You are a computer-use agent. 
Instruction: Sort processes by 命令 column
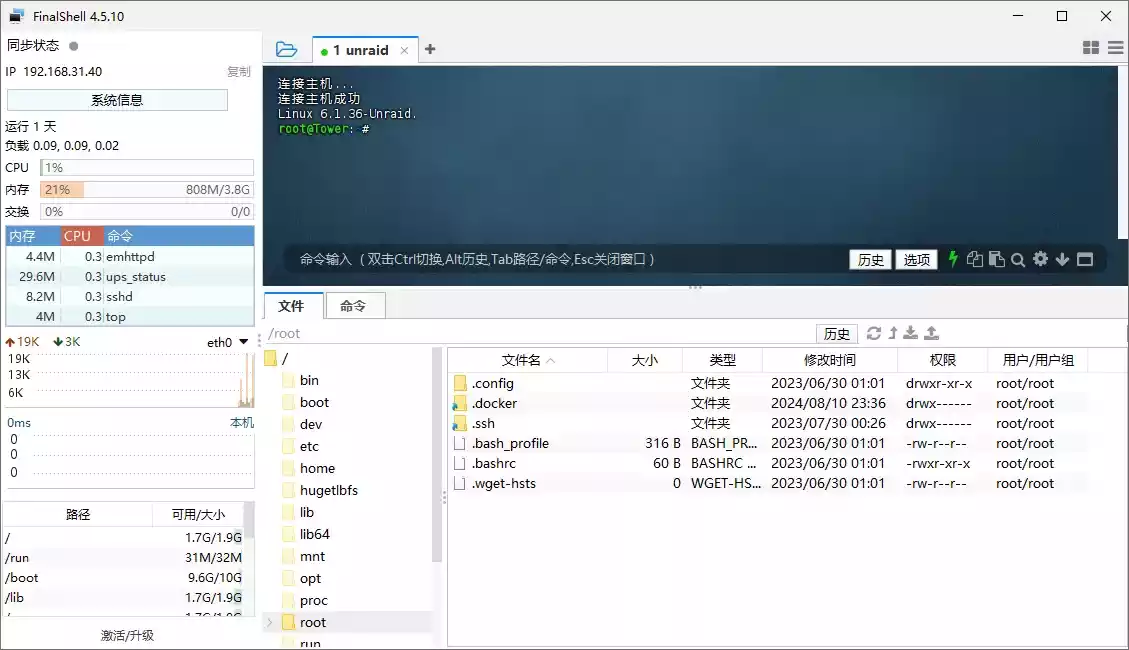coord(179,236)
